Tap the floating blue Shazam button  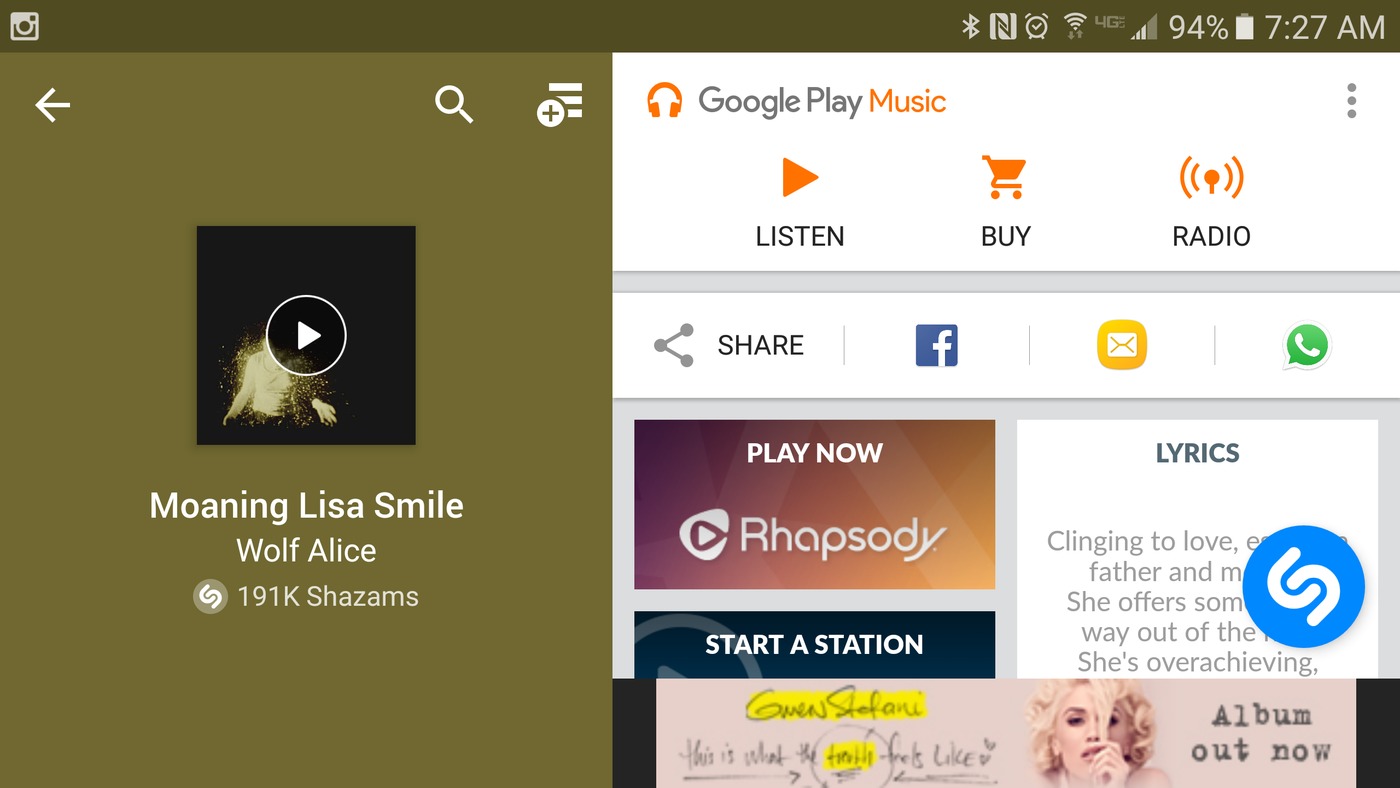click(1302, 587)
